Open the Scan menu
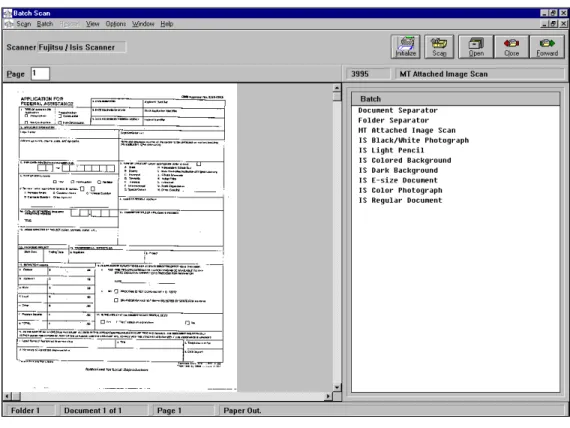The width and height of the screenshot is (570, 428). pyautogui.click(x=24, y=24)
